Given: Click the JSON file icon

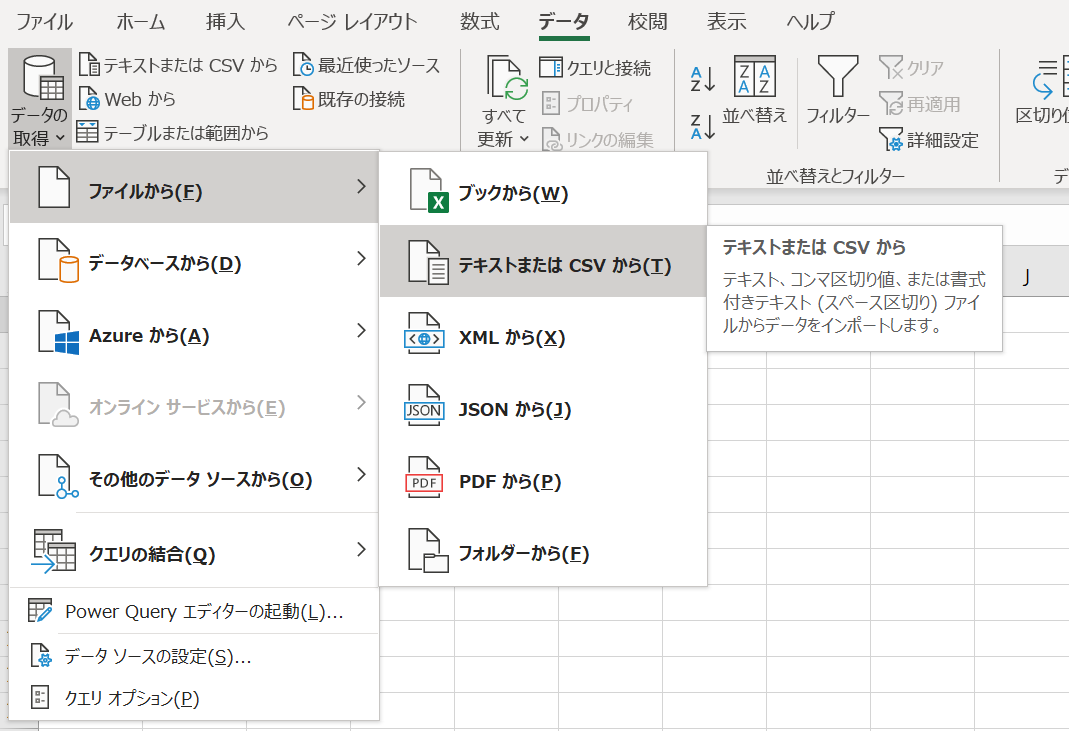Looking at the screenshot, I should [424, 406].
